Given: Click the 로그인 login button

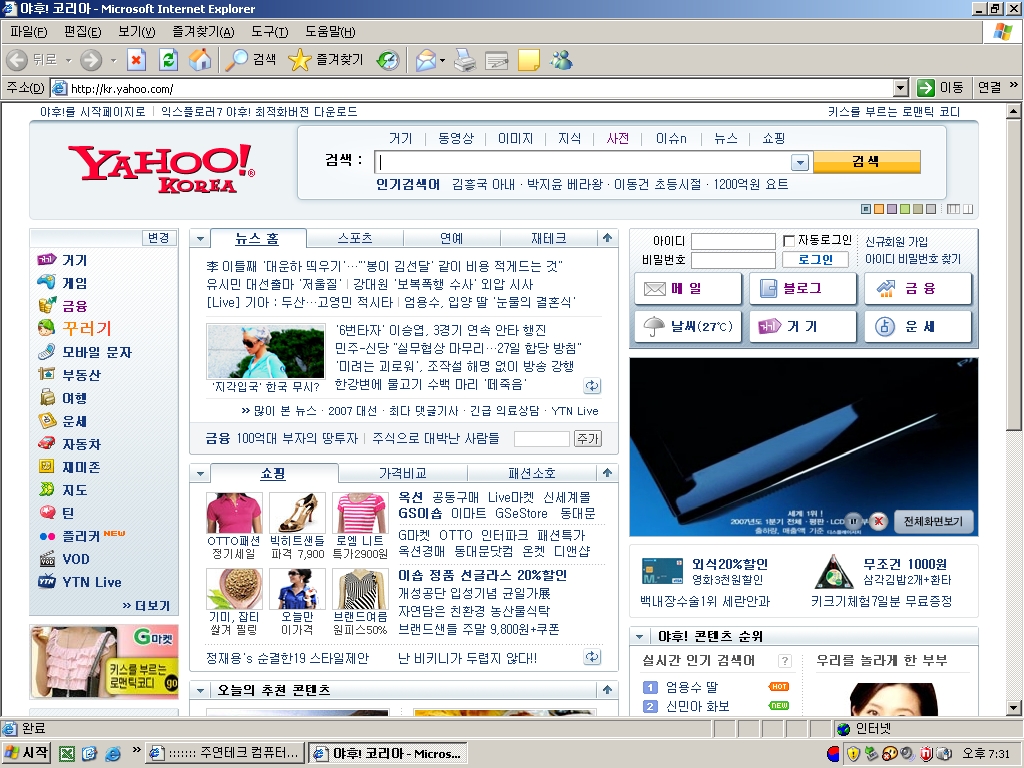Looking at the screenshot, I should pos(816,259).
